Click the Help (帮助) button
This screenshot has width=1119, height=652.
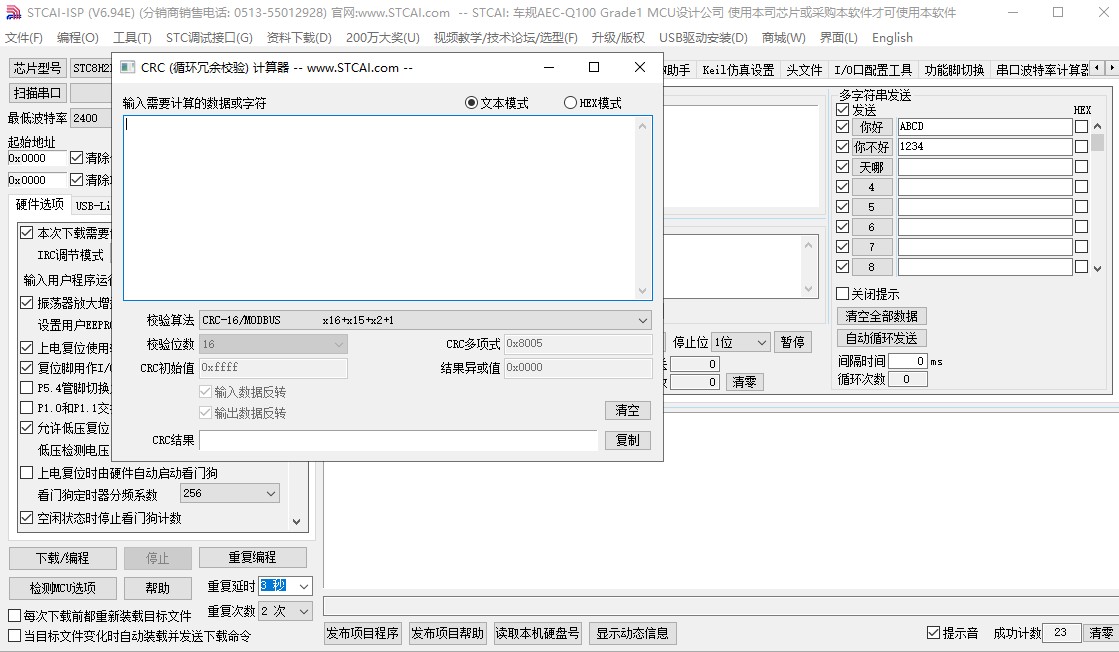coord(158,588)
